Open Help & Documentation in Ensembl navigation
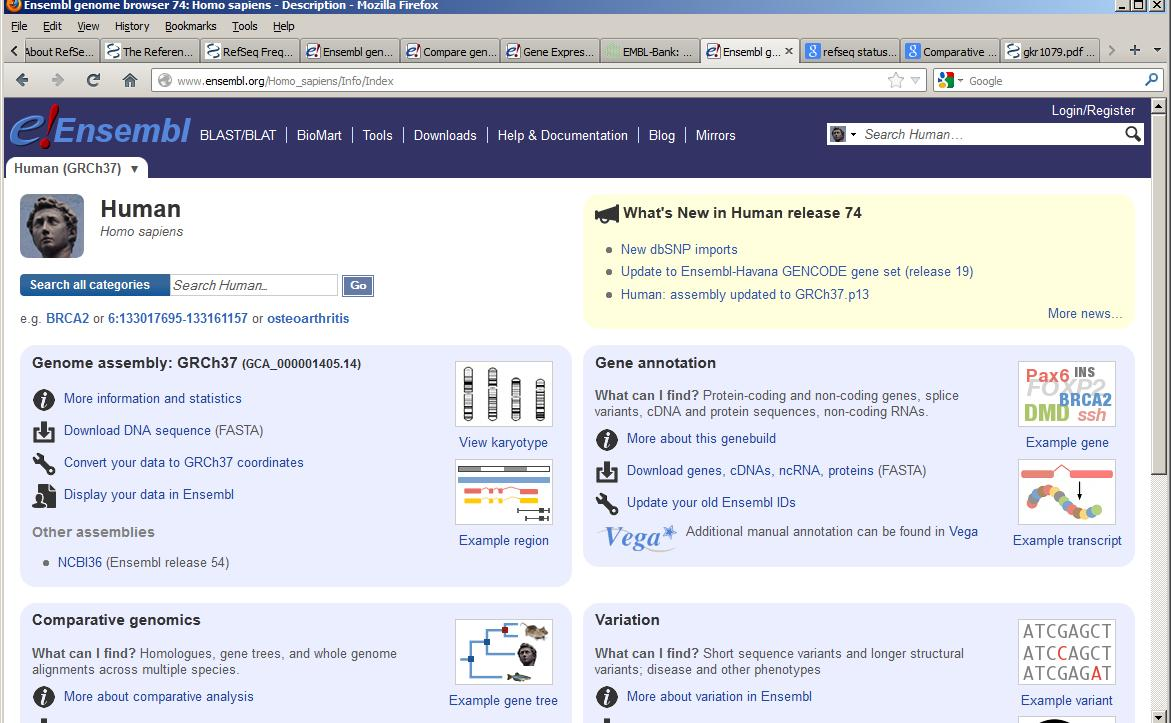 [x=562, y=135]
